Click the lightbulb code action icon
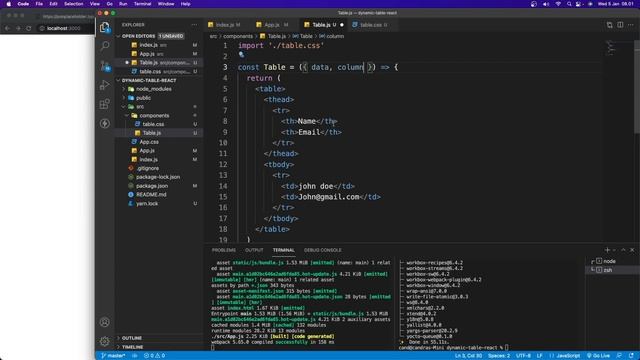 click(x=242, y=55)
